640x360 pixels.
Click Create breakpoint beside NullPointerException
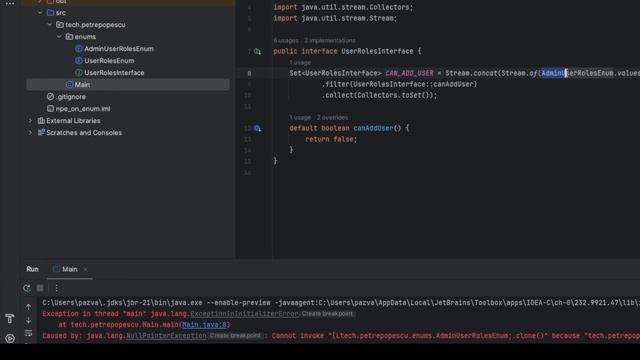(x=235, y=336)
